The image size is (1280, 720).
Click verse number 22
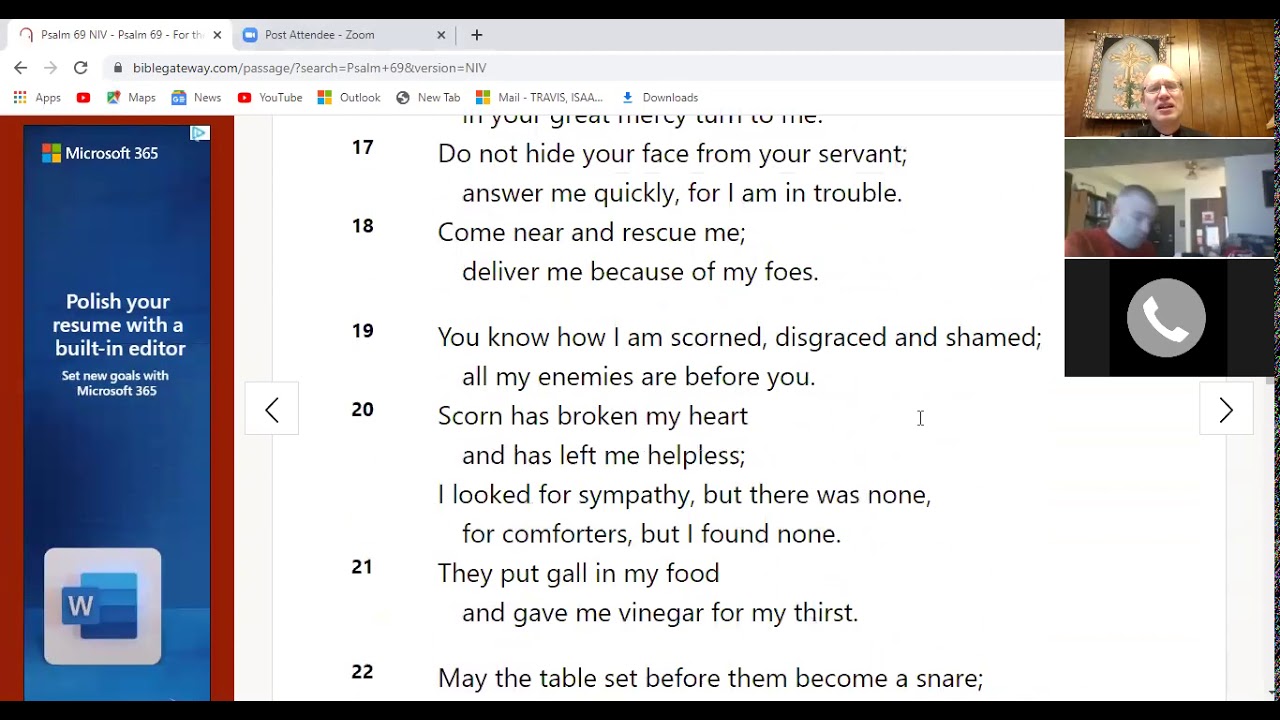362,672
